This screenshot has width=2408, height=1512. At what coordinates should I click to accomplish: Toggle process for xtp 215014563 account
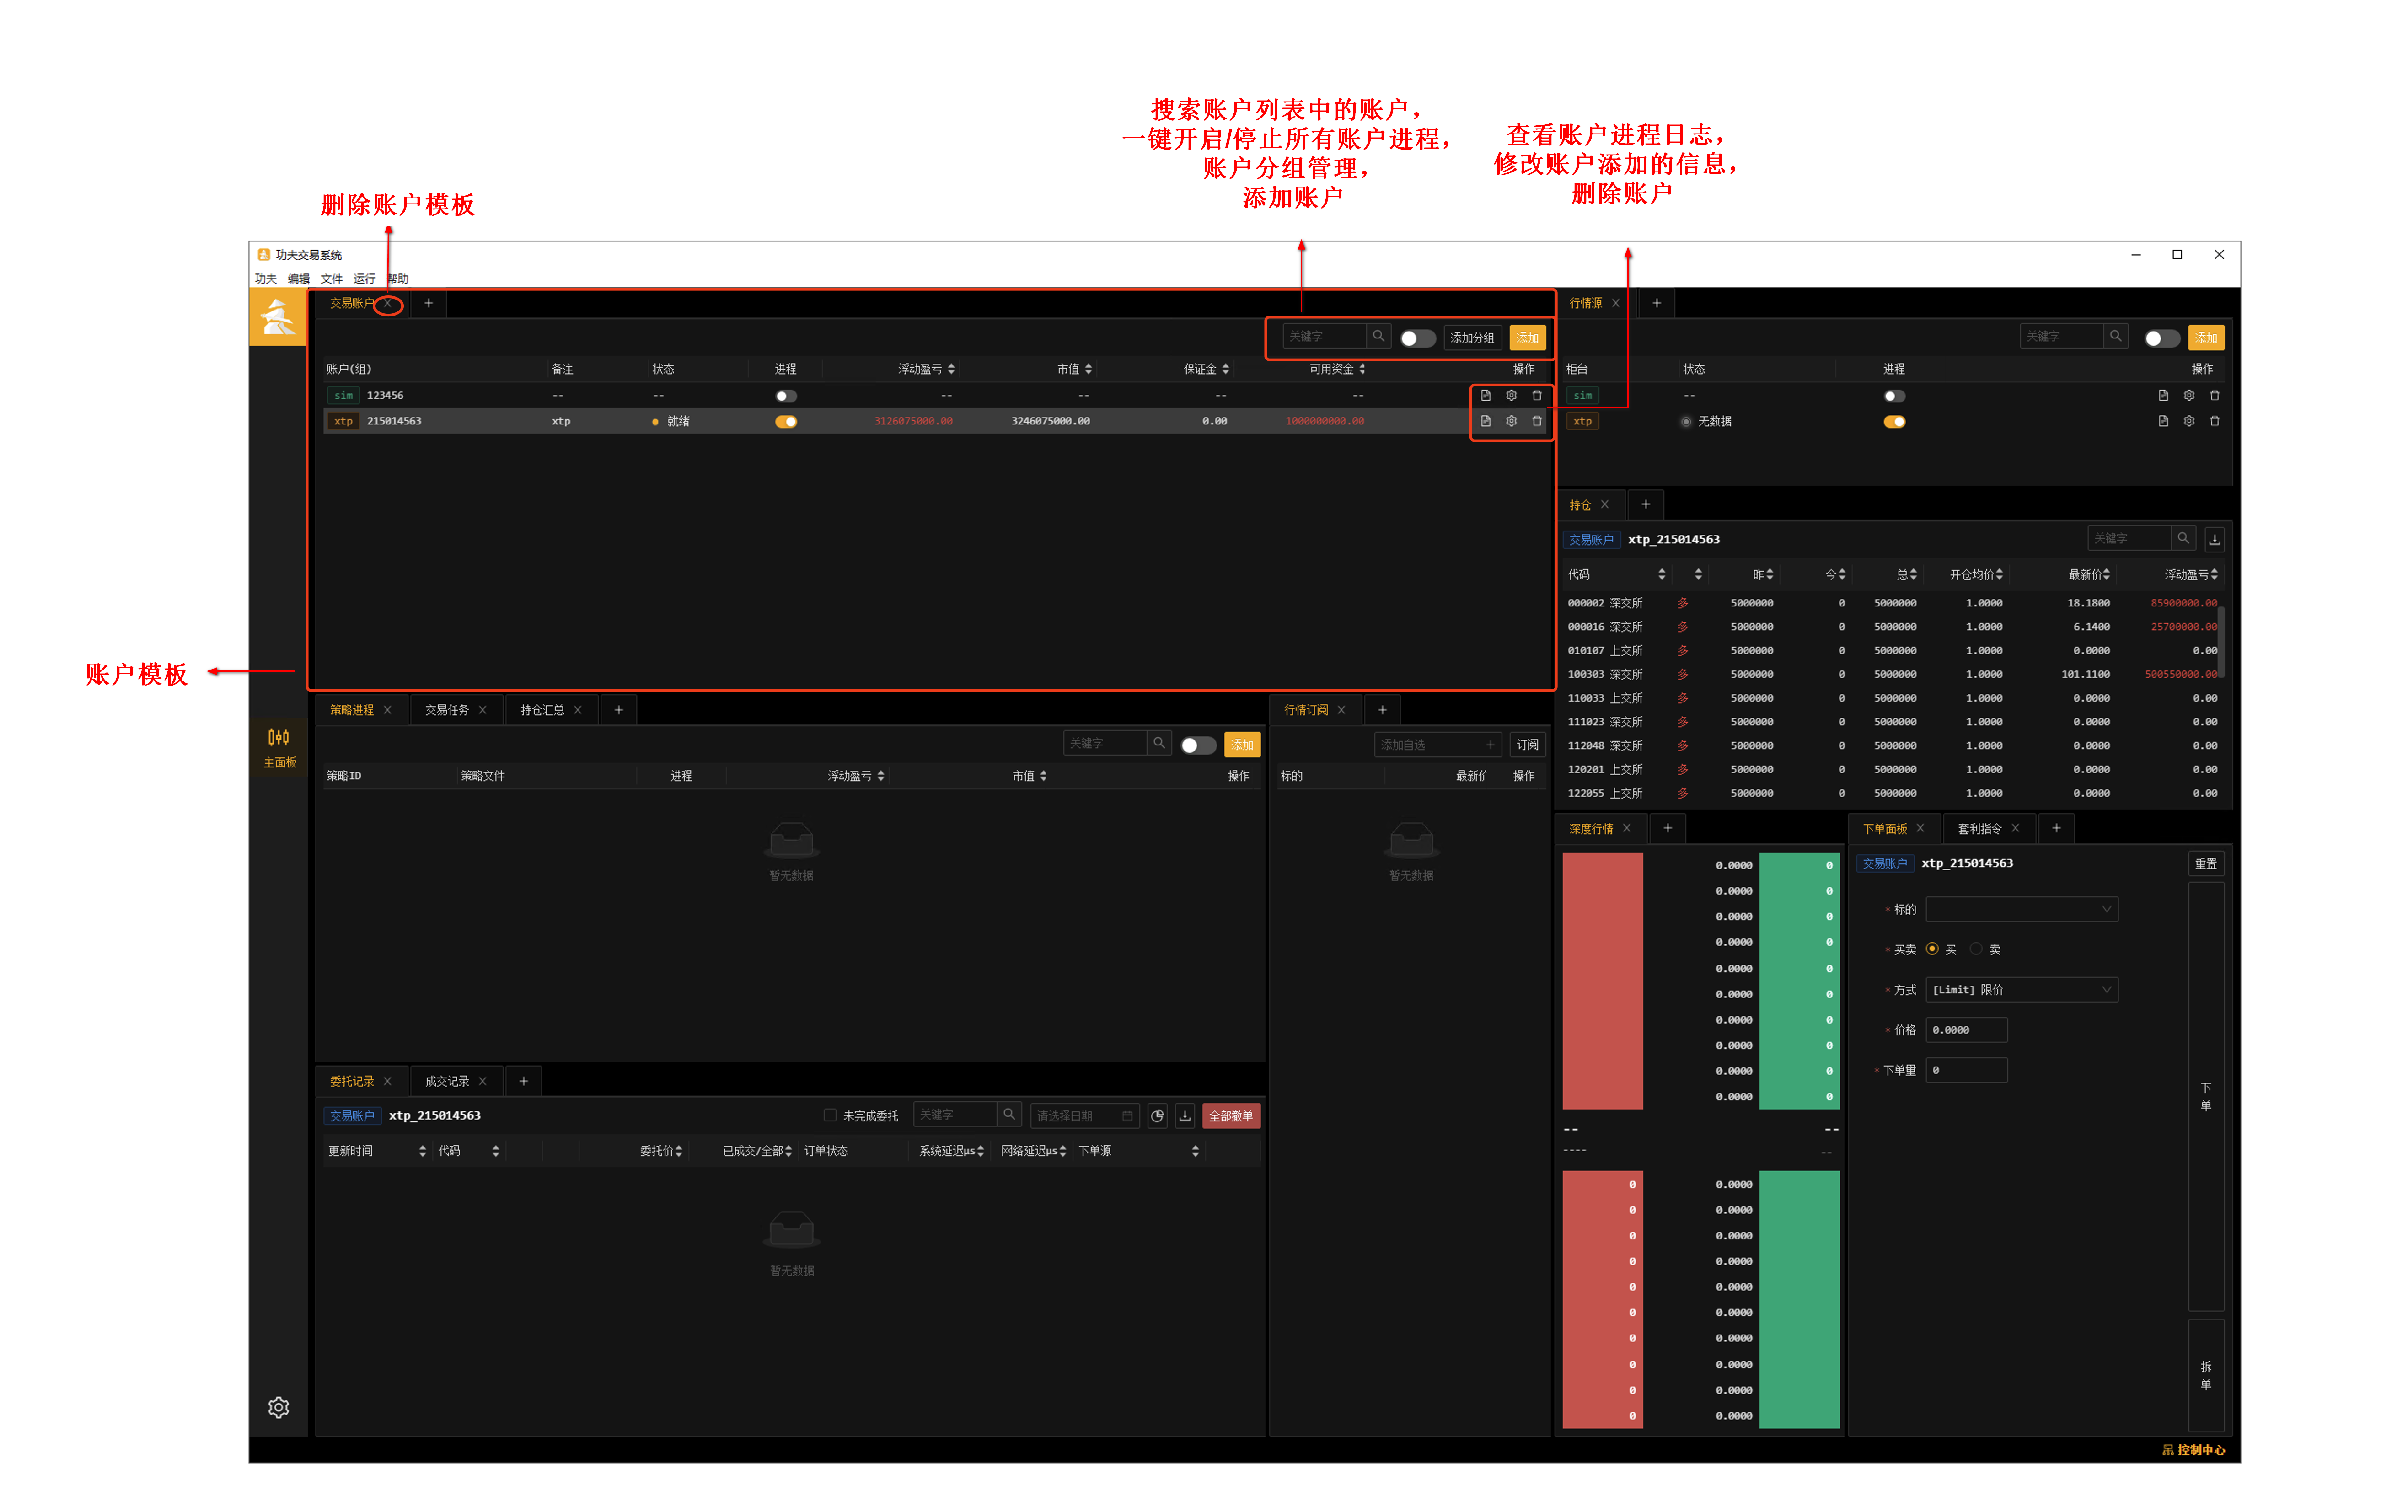pos(787,422)
